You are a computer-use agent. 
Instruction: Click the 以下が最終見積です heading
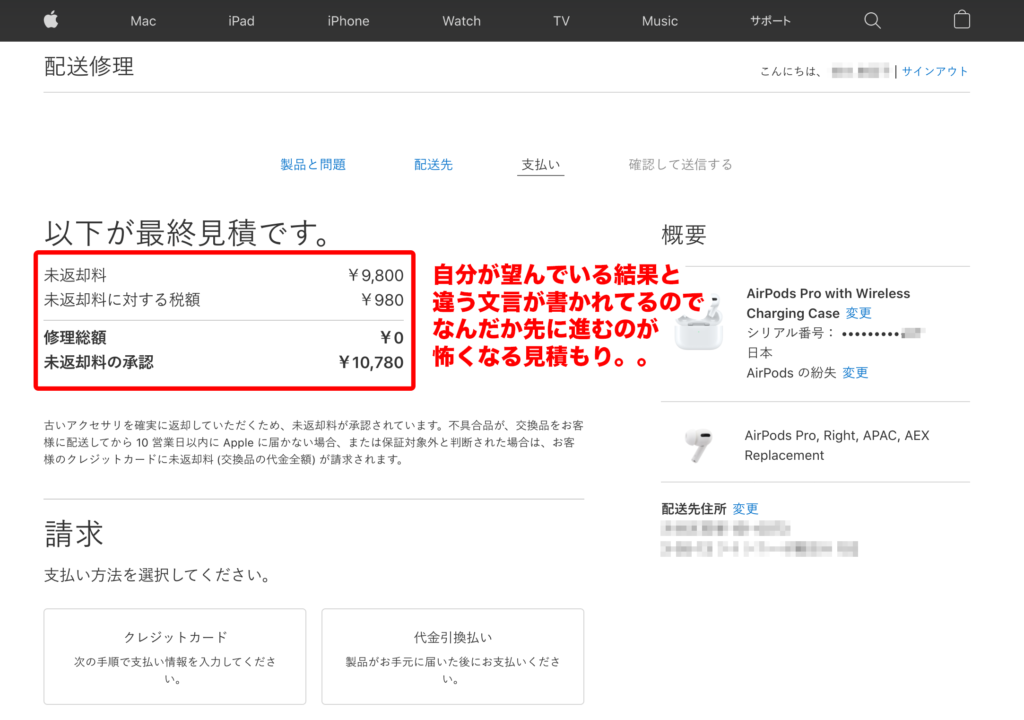pos(189,233)
